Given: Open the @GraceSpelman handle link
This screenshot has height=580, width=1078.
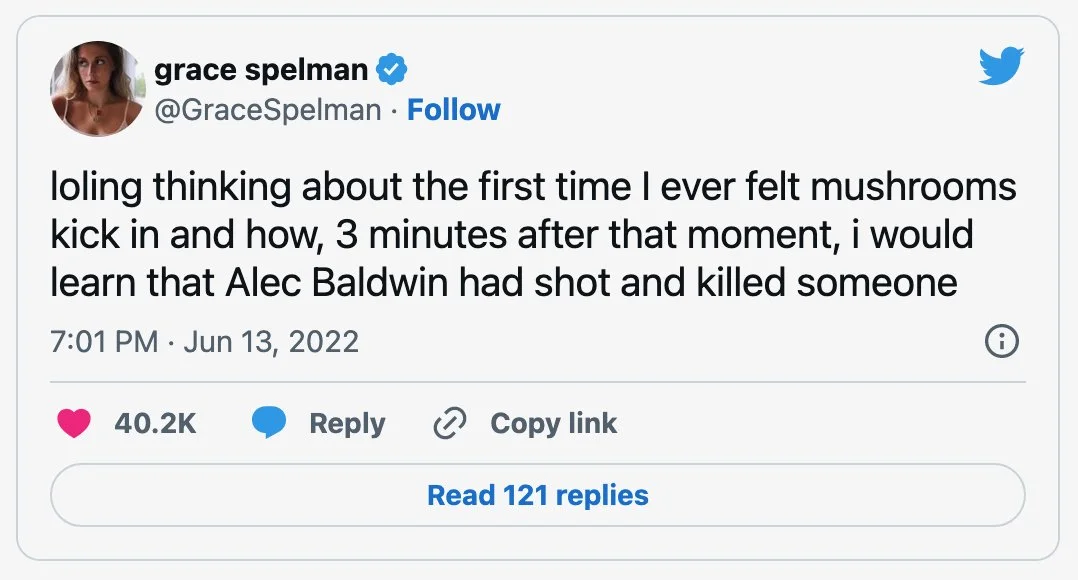Looking at the screenshot, I should click(267, 109).
